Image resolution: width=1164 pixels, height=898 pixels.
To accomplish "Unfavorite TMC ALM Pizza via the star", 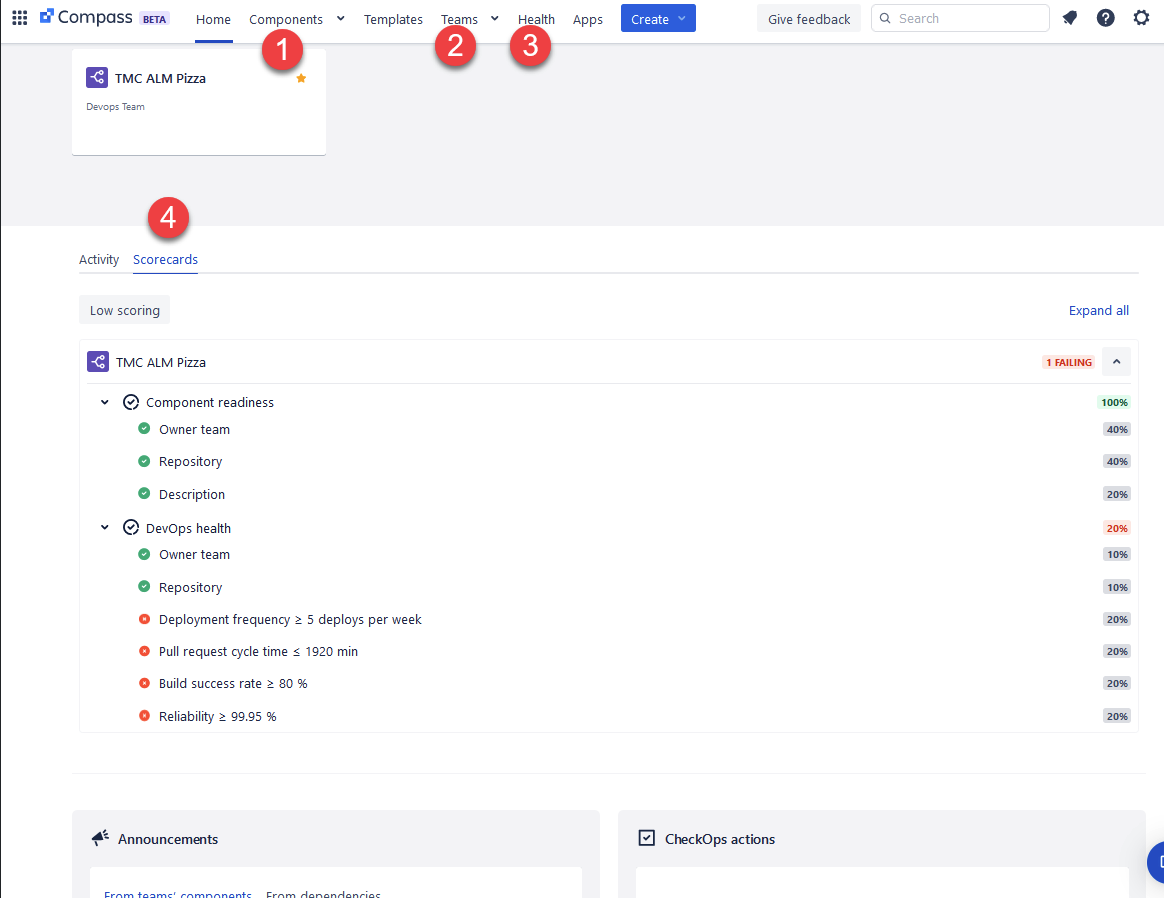I will click(301, 77).
